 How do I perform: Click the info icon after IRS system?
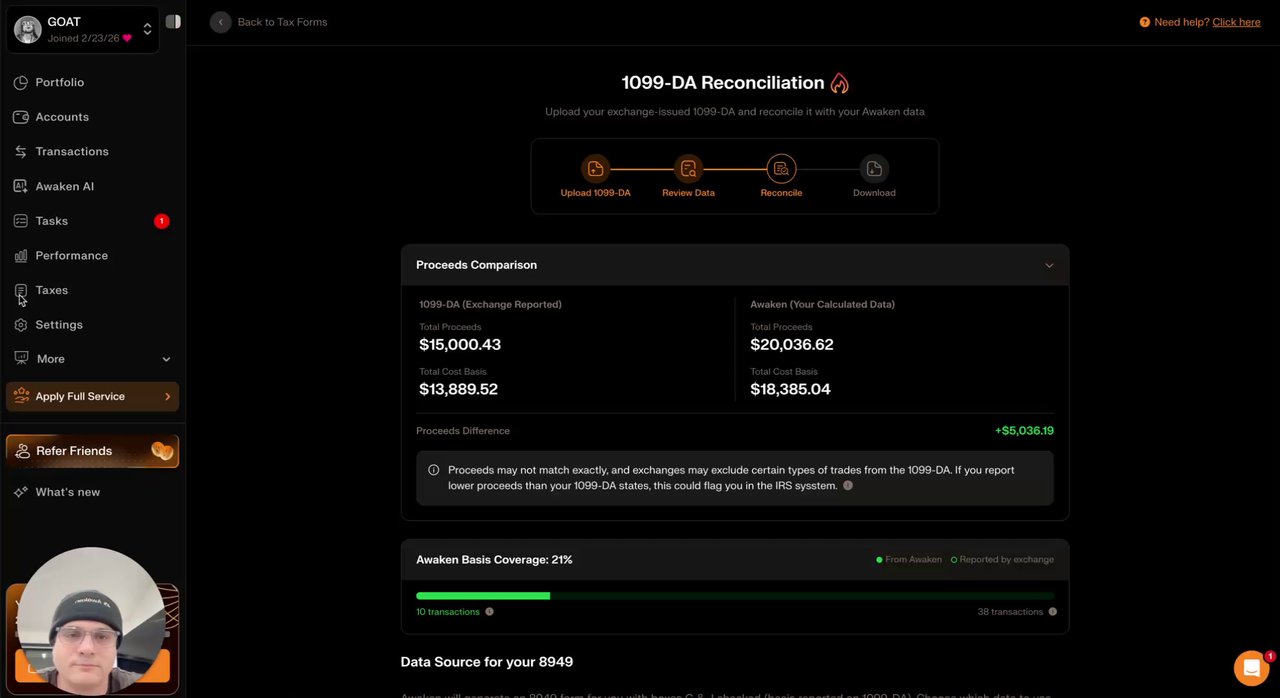[848, 485]
